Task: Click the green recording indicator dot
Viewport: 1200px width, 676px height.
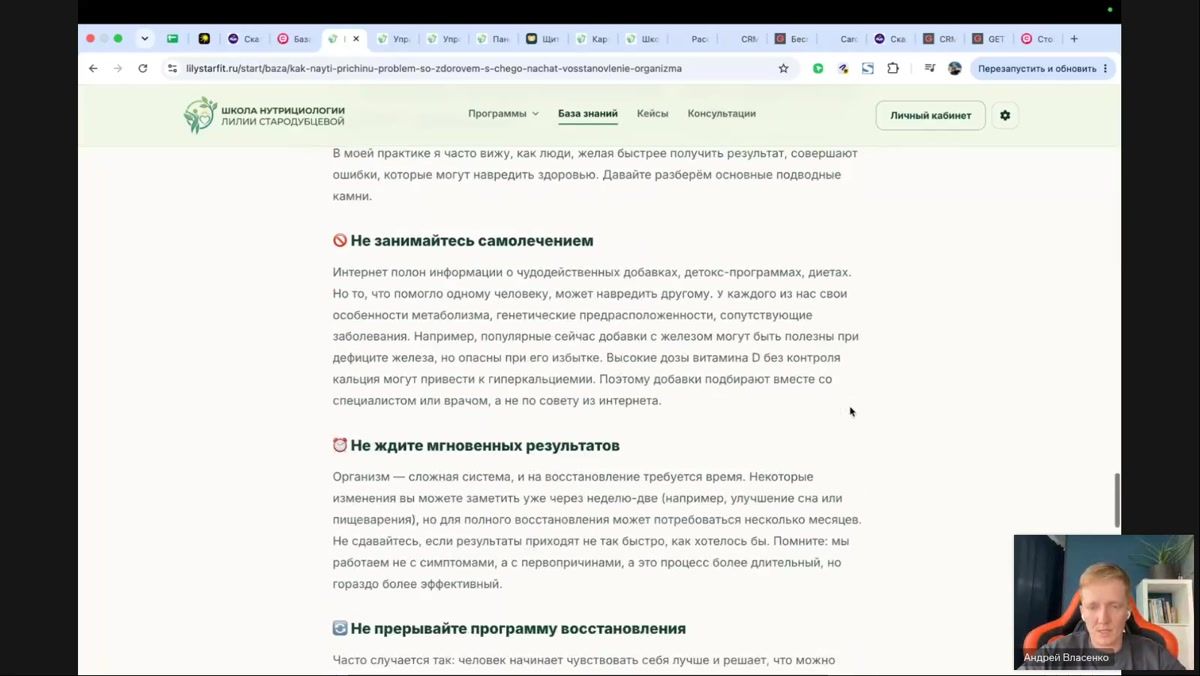Action: click(1110, 9)
